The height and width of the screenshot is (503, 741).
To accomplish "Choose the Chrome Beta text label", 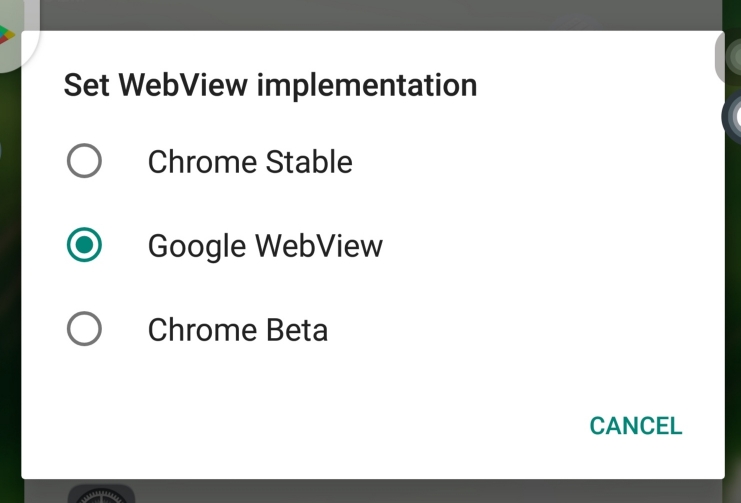I will coord(238,330).
